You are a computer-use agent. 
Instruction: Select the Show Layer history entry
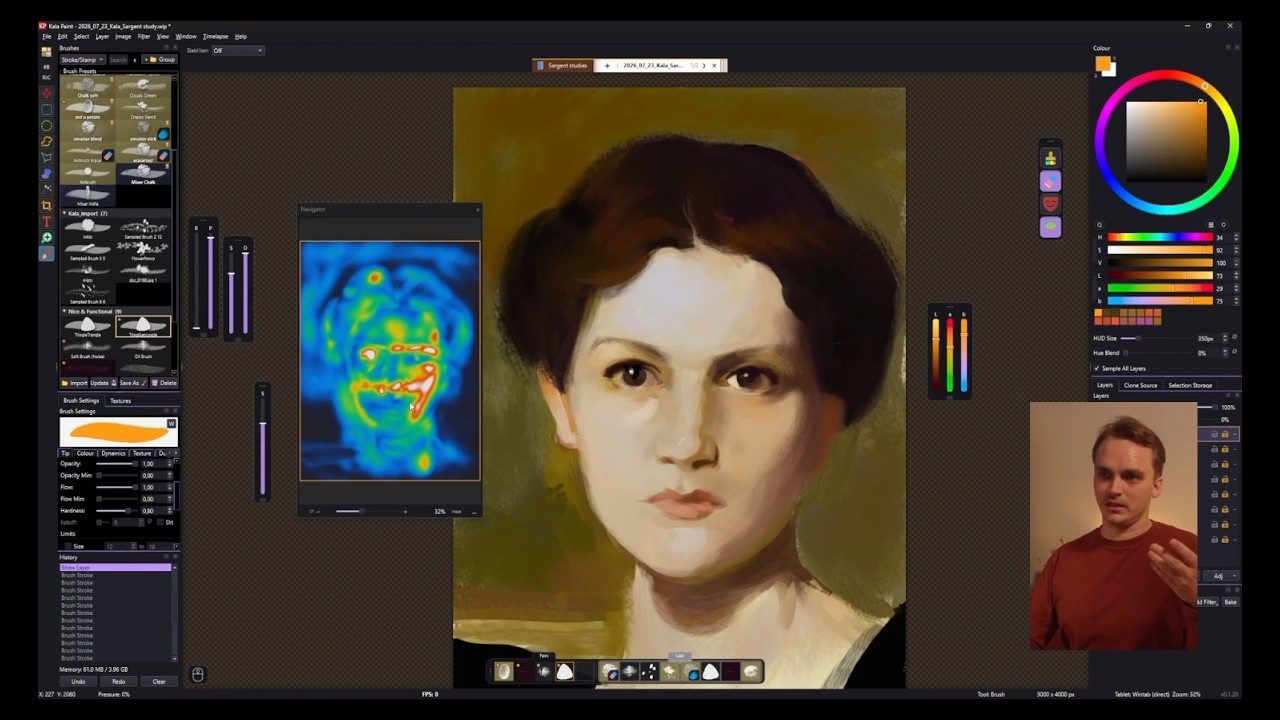(115, 567)
